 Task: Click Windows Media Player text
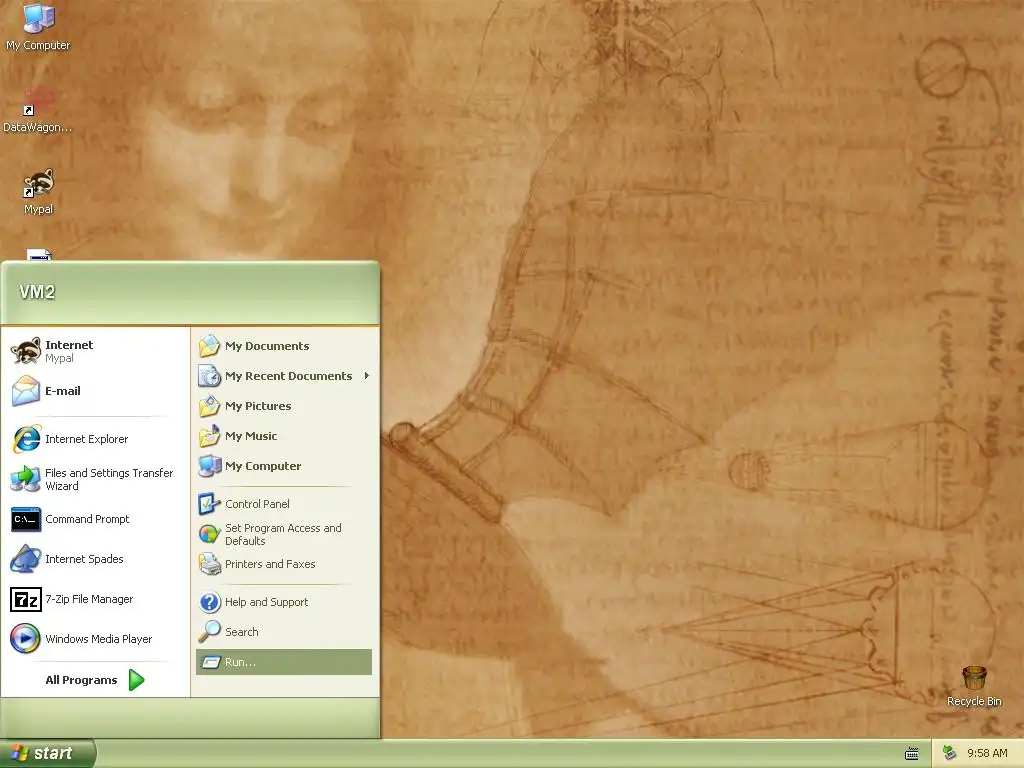(98, 639)
